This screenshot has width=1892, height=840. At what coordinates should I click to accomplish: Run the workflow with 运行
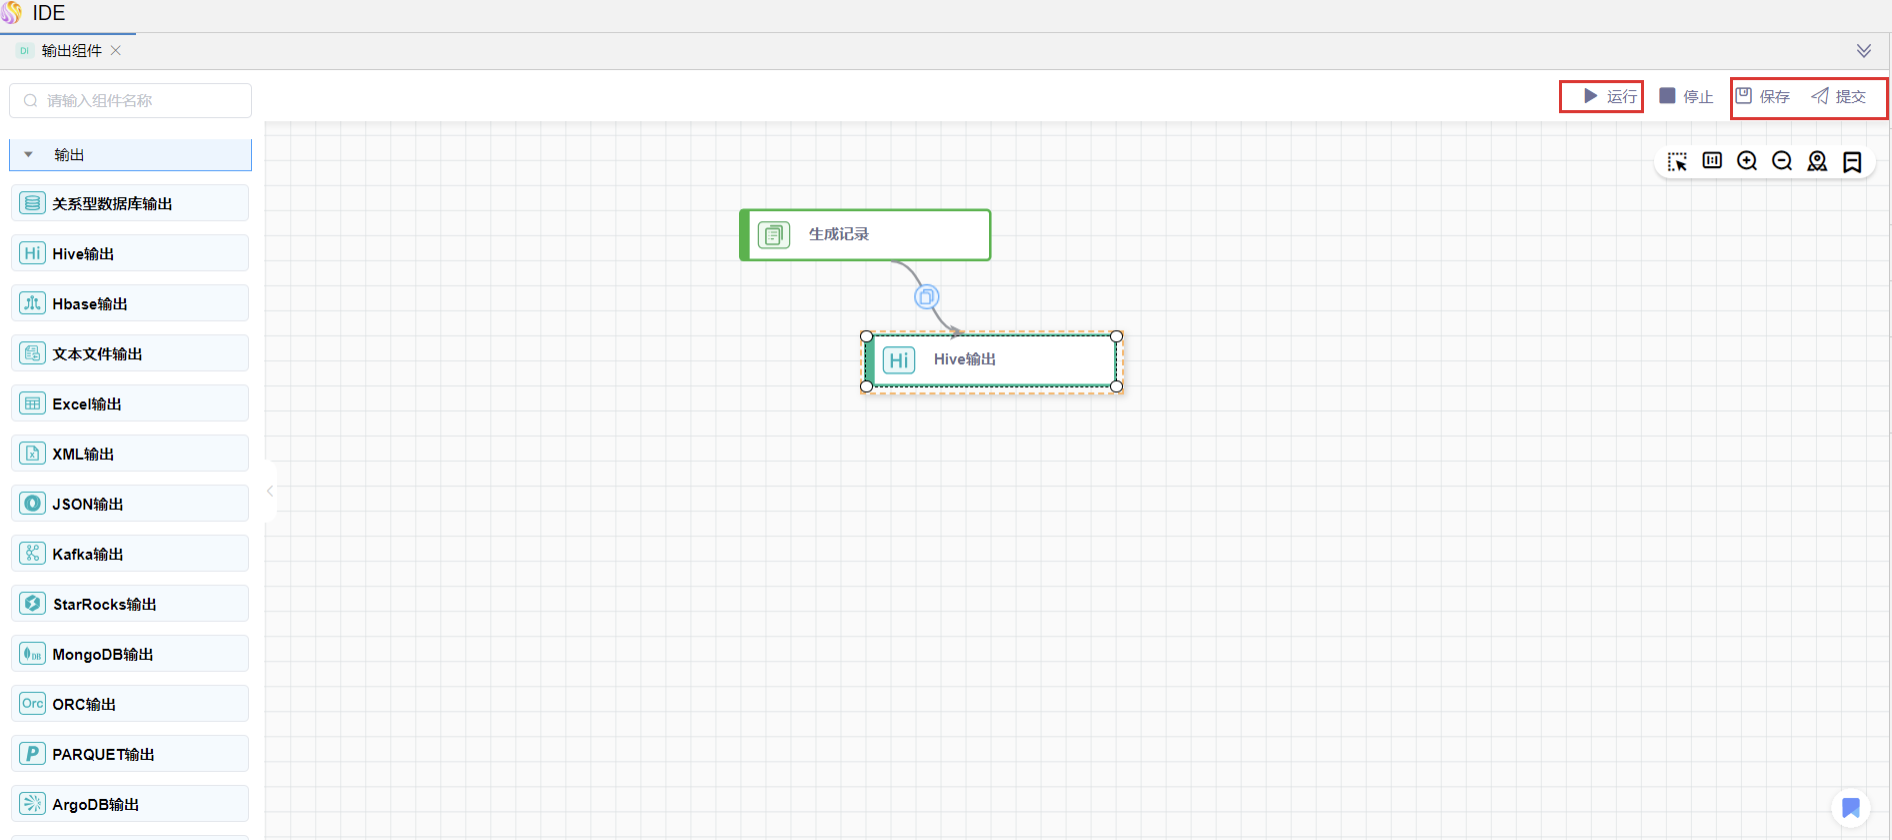point(1610,96)
